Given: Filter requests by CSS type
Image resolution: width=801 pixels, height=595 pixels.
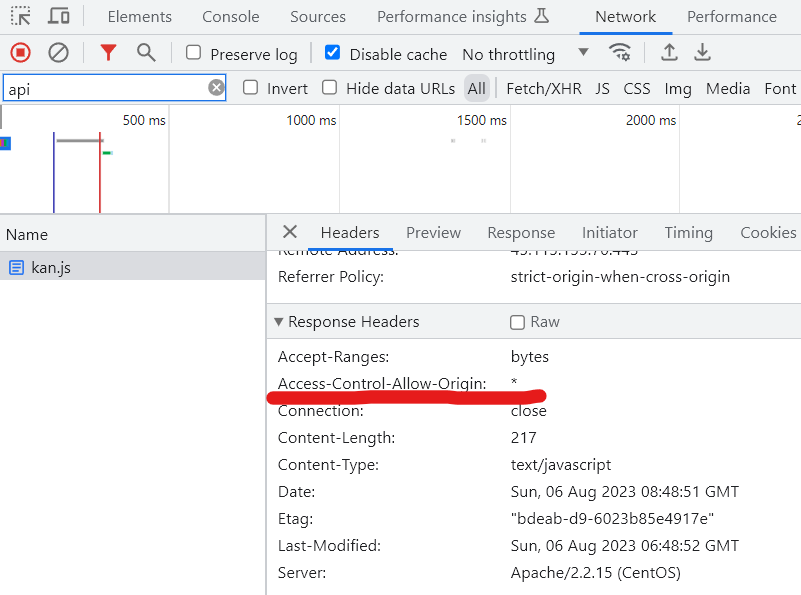Looking at the screenshot, I should pos(637,89).
